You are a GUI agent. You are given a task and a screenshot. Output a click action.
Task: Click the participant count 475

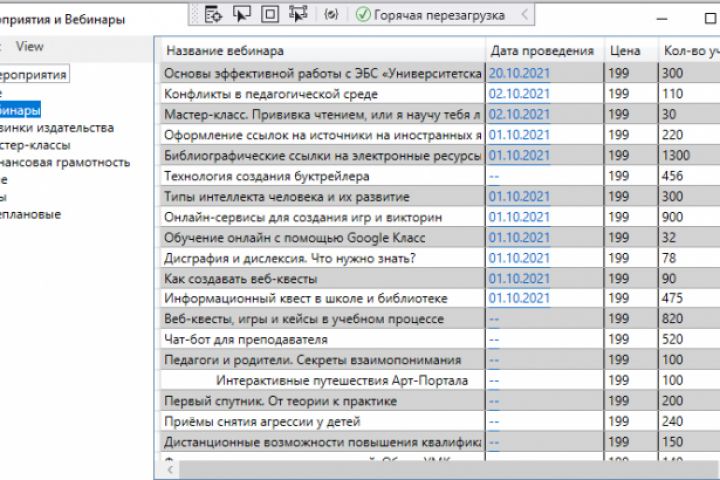[672, 299]
